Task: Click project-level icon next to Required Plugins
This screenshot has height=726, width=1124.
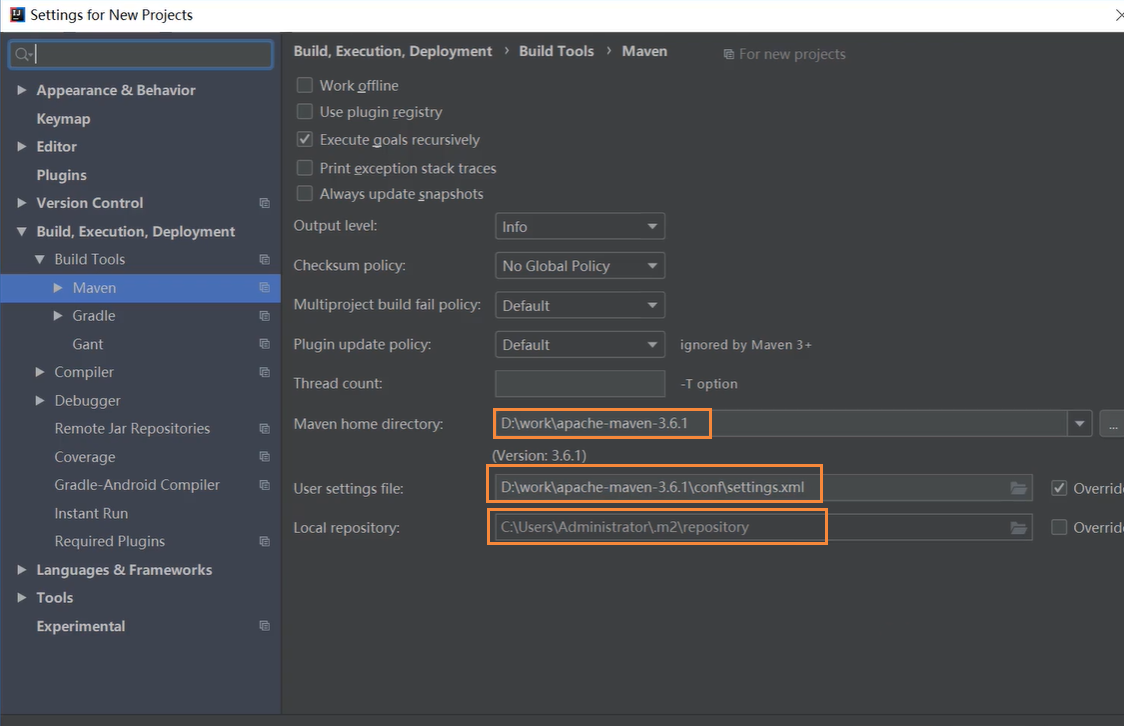Action: (265, 541)
